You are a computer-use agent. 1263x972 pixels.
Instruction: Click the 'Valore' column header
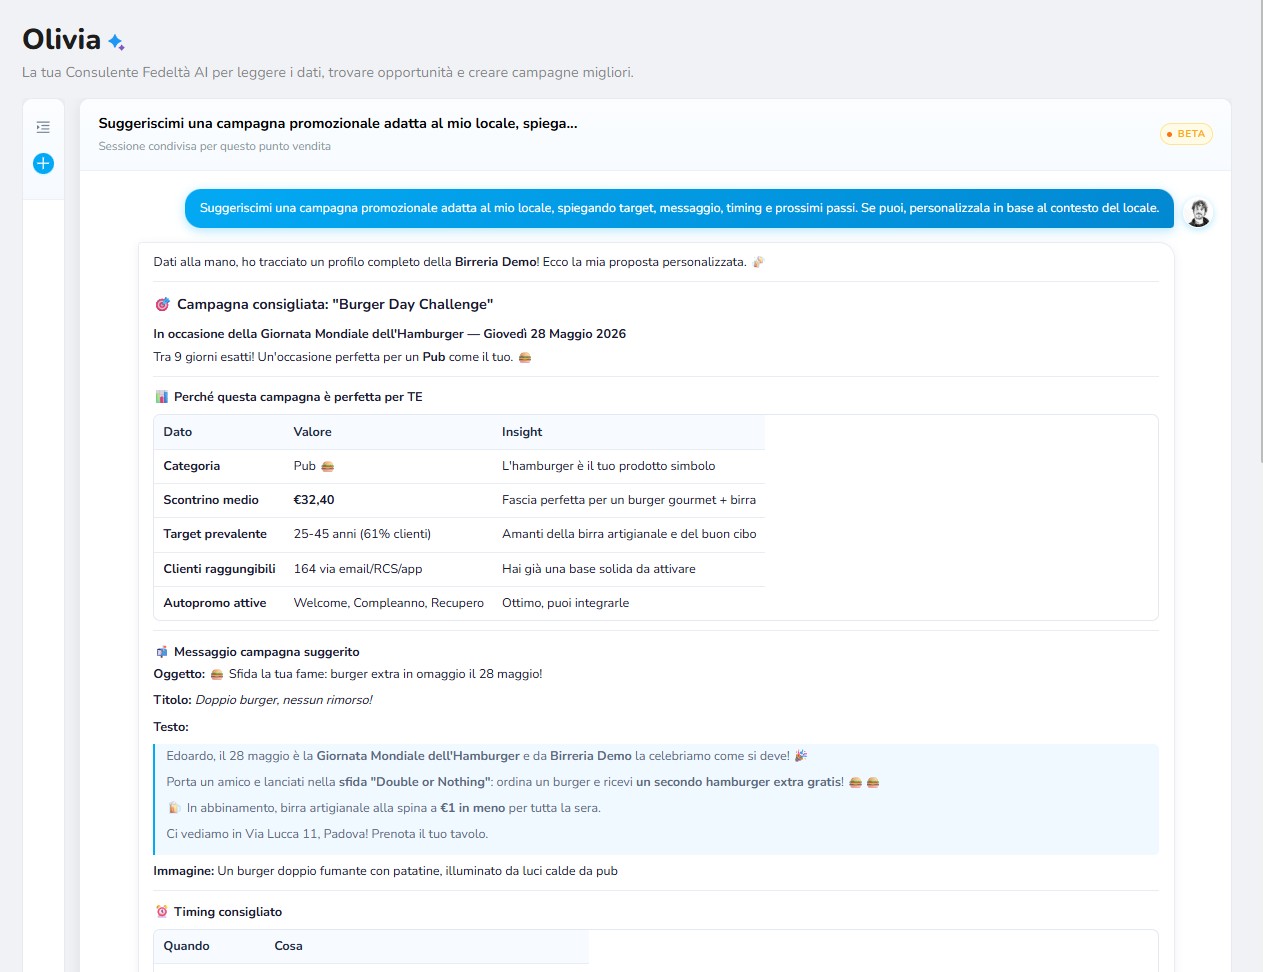(x=313, y=432)
